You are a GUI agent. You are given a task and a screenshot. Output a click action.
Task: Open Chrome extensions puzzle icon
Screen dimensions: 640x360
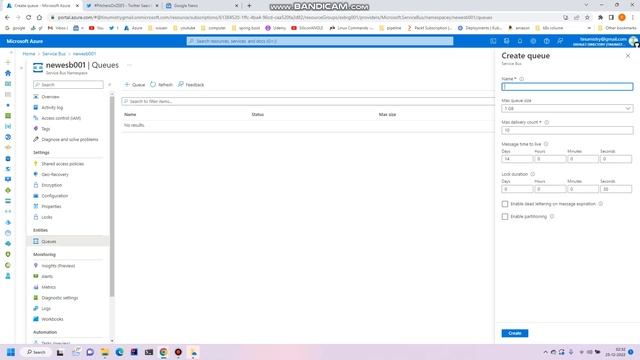coord(600,18)
